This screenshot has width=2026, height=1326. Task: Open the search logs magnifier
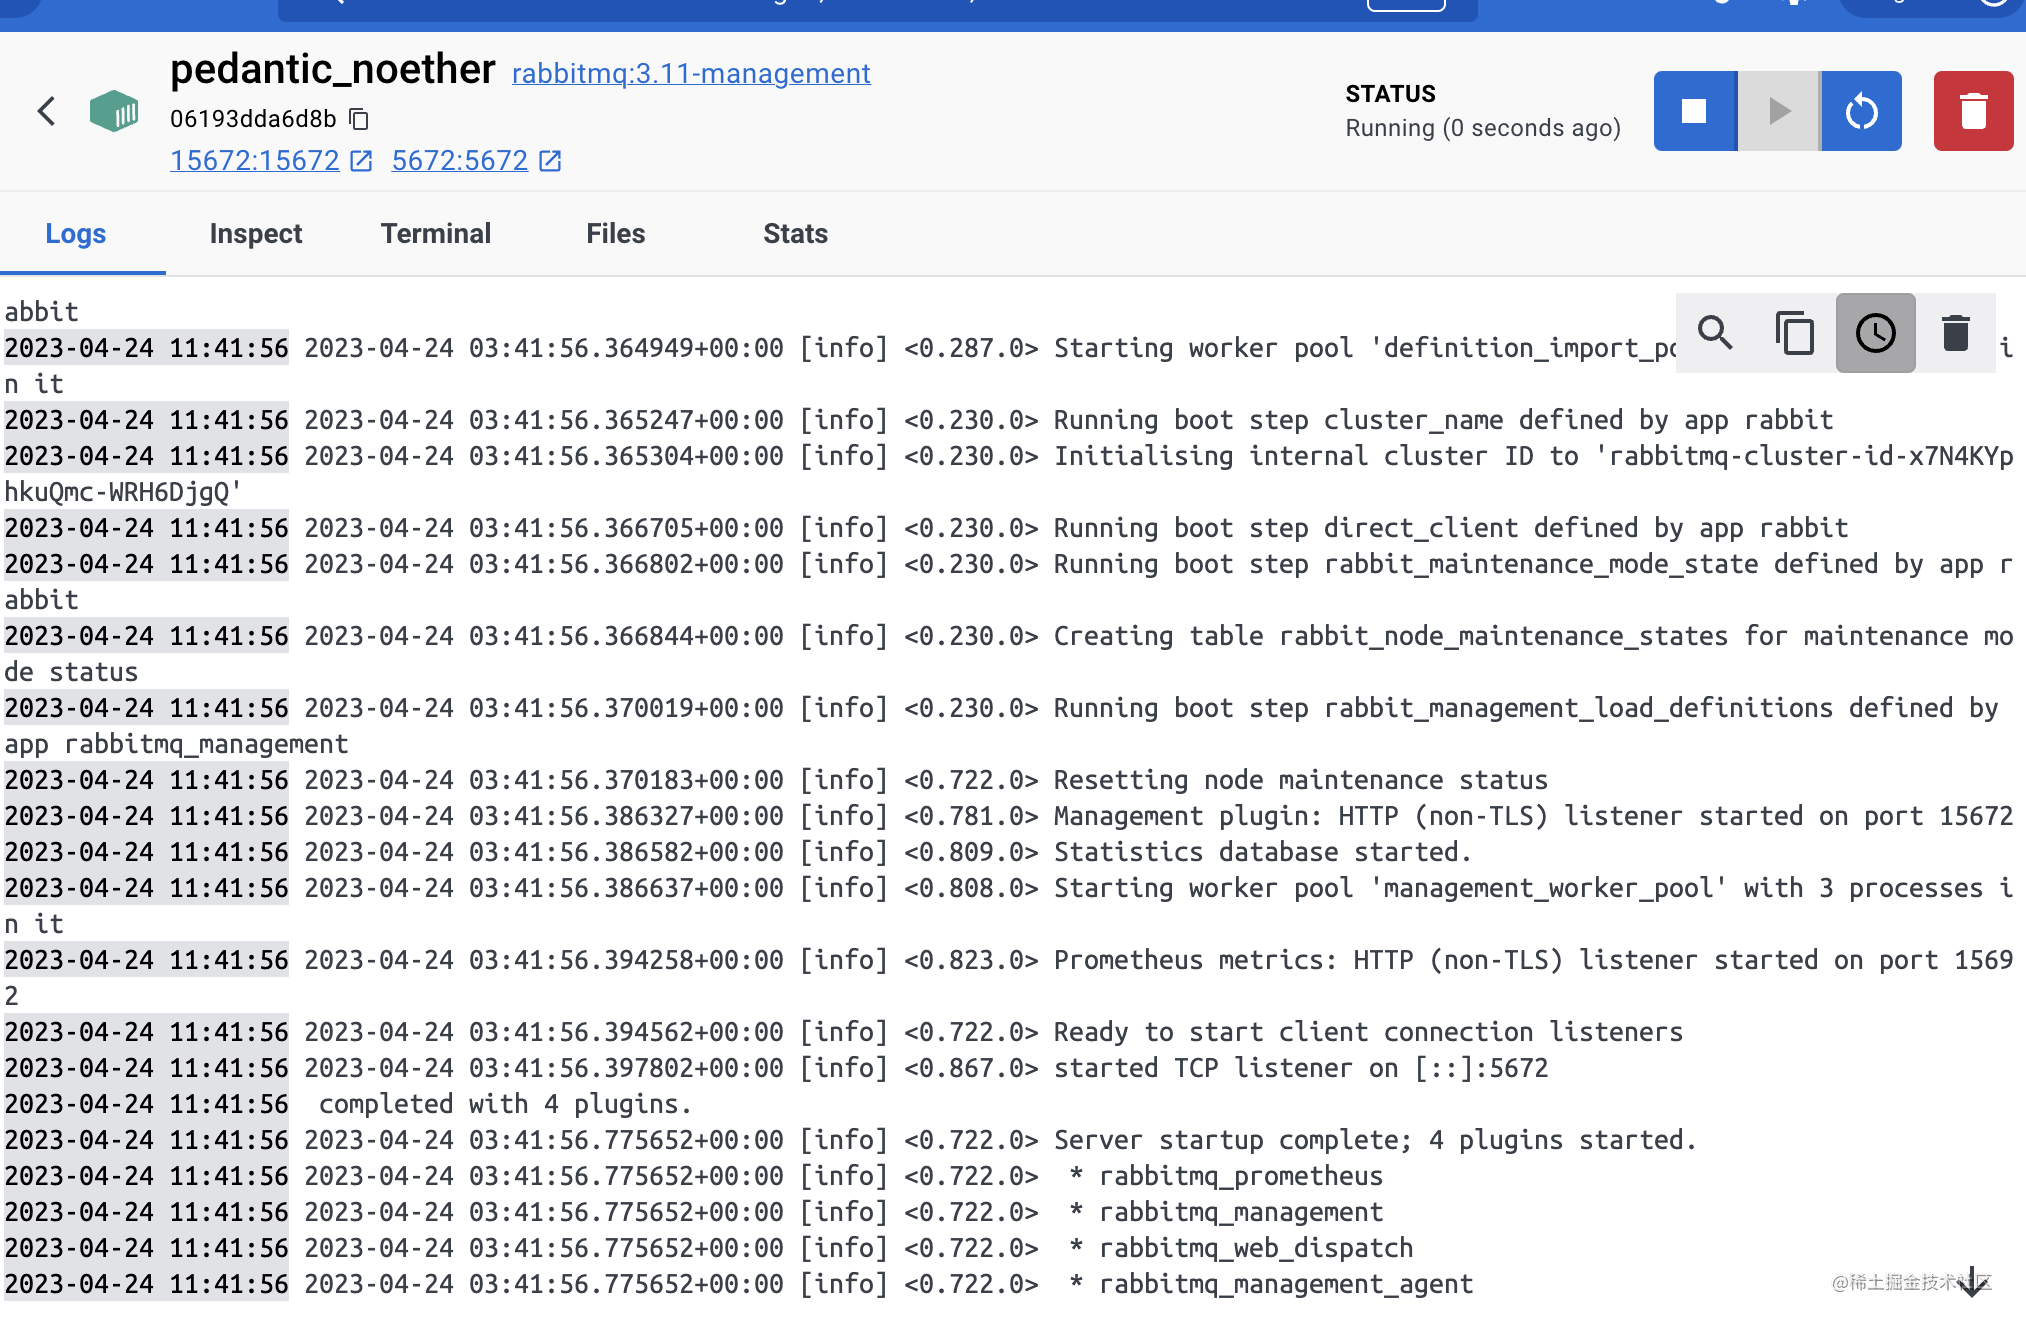pyautogui.click(x=1716, y=333)
